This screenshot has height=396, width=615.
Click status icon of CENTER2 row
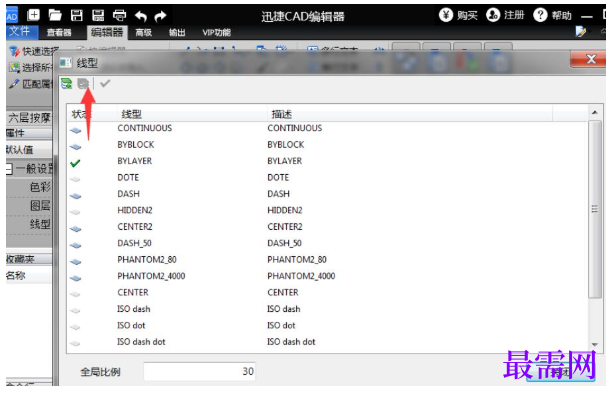(76, 229)
